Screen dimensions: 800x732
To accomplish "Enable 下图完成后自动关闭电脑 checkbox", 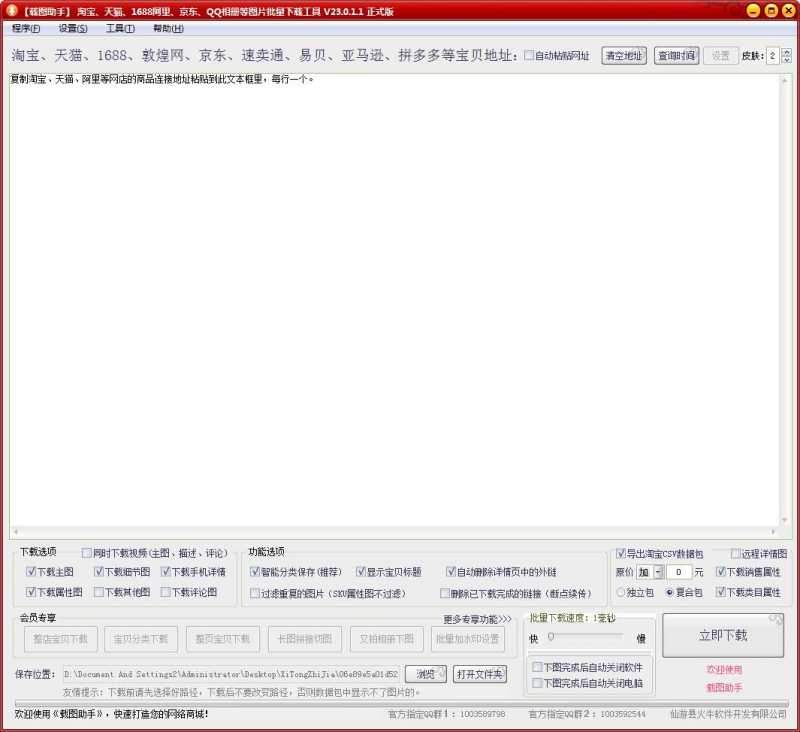I will click(x=537, y=684).
